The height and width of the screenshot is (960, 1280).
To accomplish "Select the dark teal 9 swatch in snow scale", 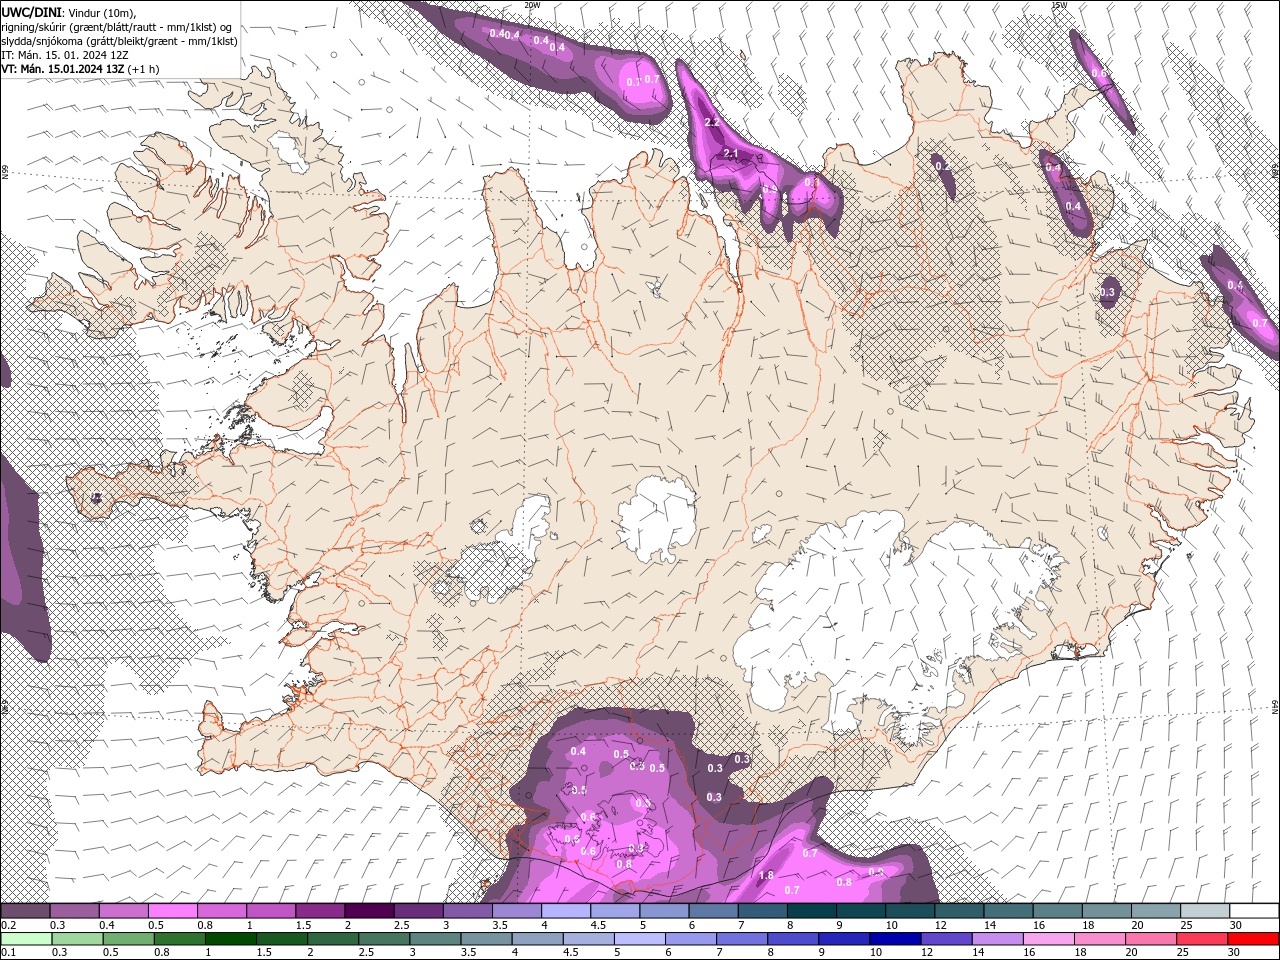I will click(x=862, y=911).
